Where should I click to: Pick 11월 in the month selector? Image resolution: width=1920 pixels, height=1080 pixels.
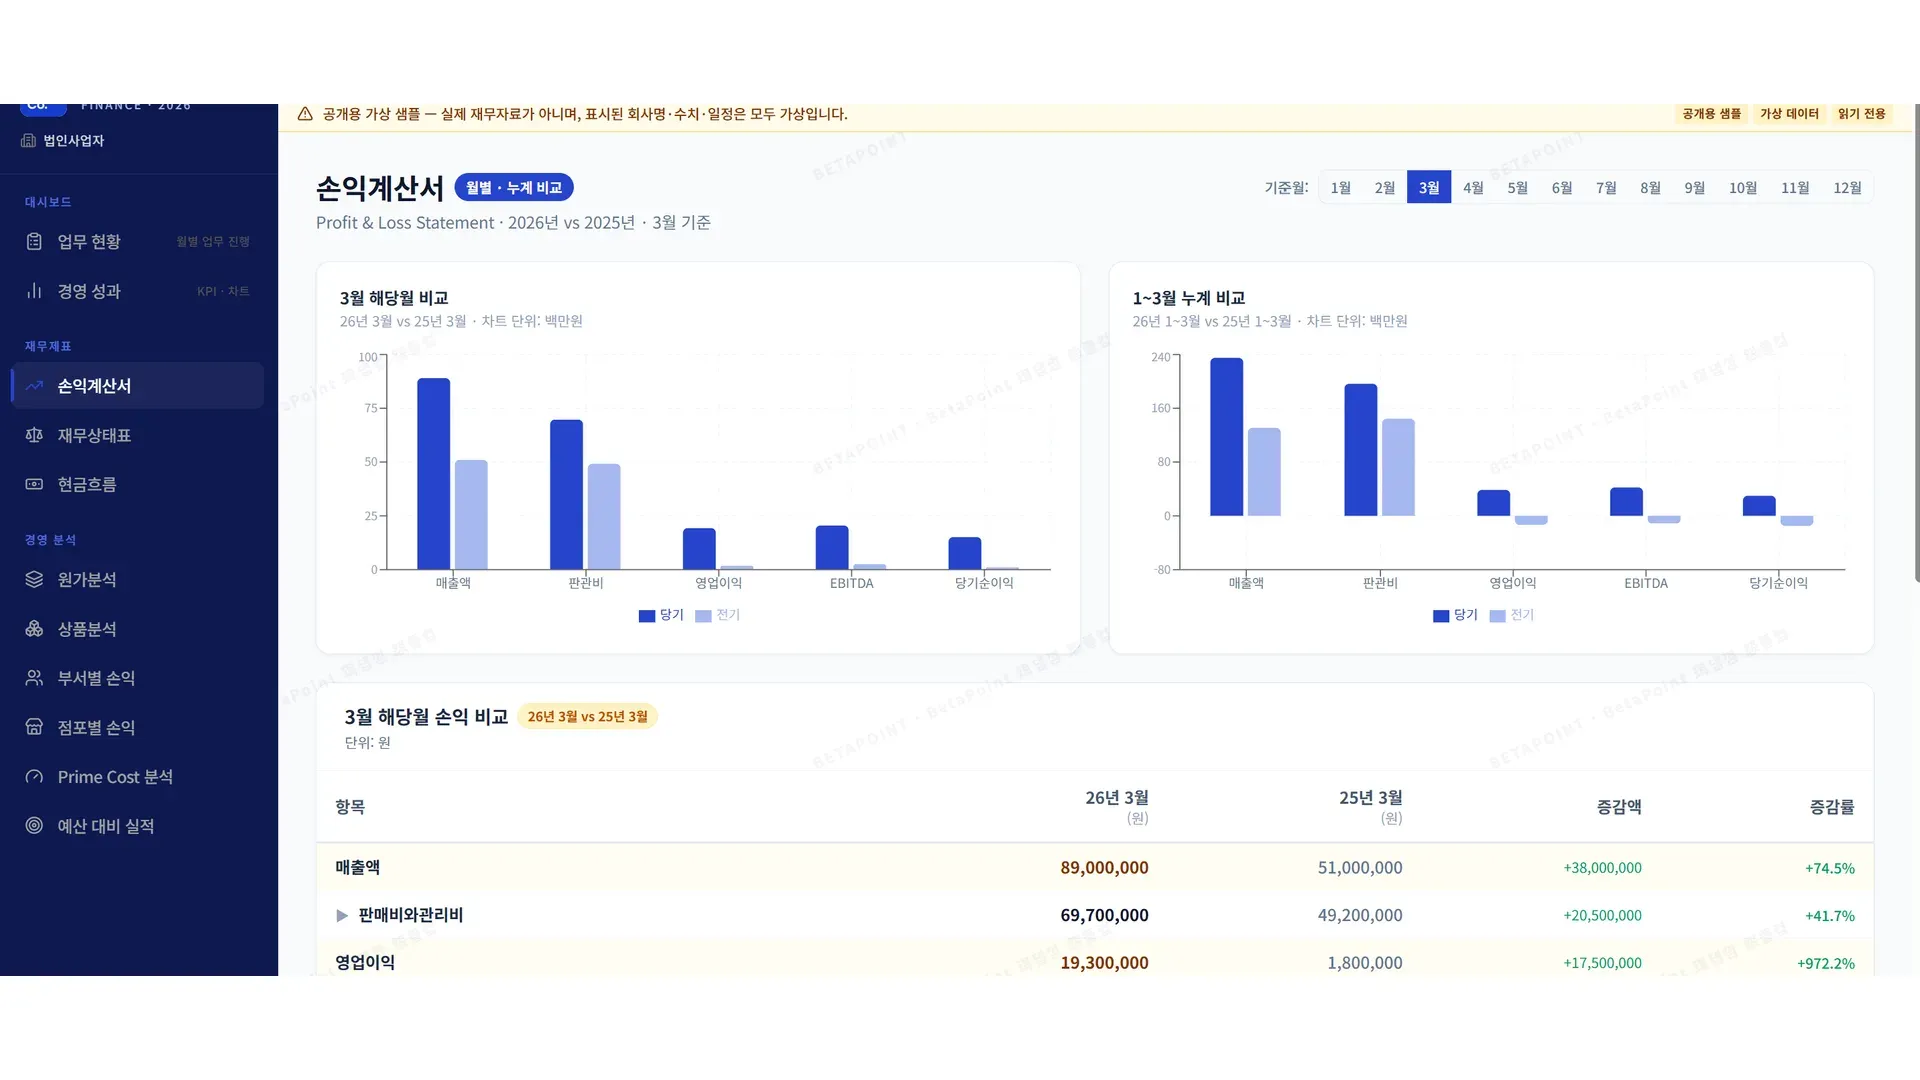[x=1795, y=188]
